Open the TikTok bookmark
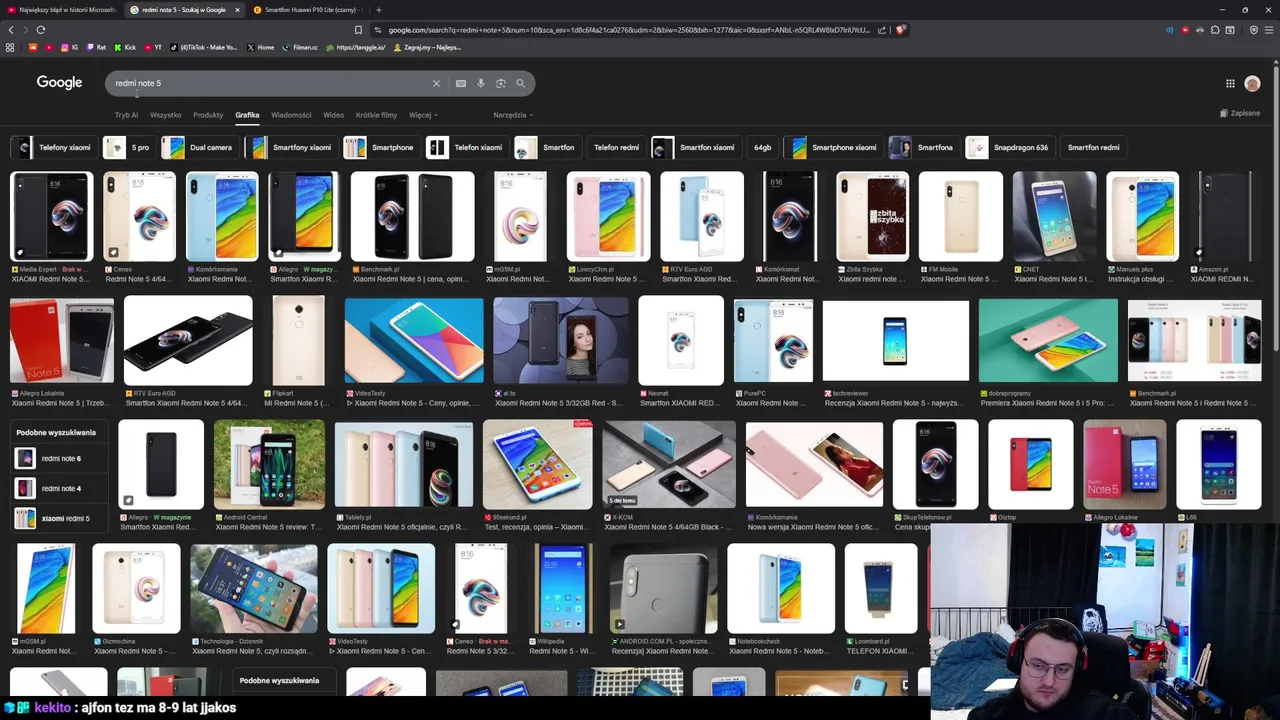The width and height of the screenshot is (1280, 720). (204, 47)
